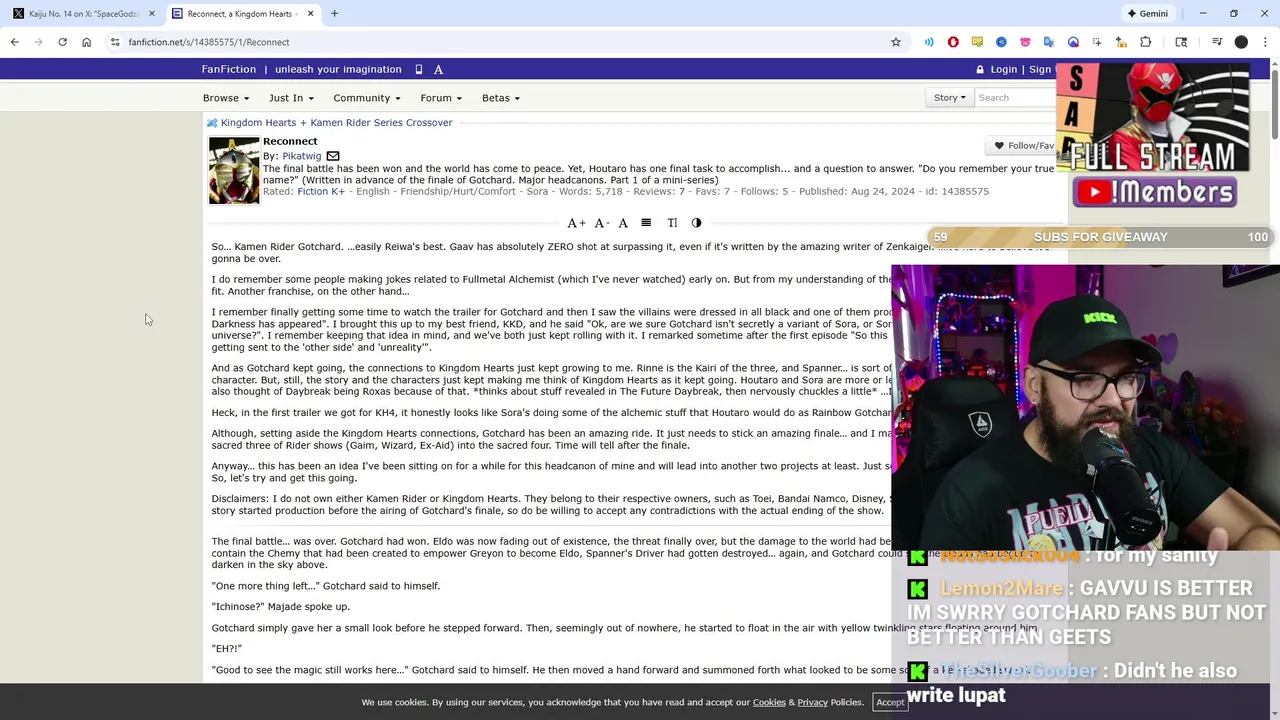Close the Reconnect fanfiction tab
Screen dimensions: 1280x720
[x=310, y=14]
